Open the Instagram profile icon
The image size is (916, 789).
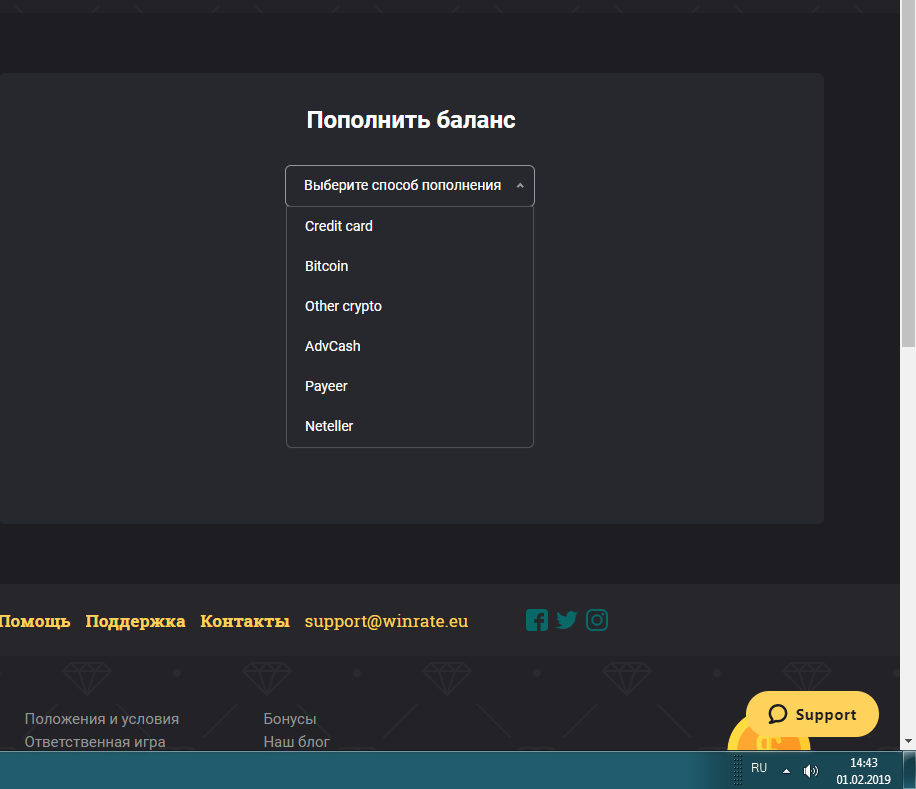[x=597, y=620]
